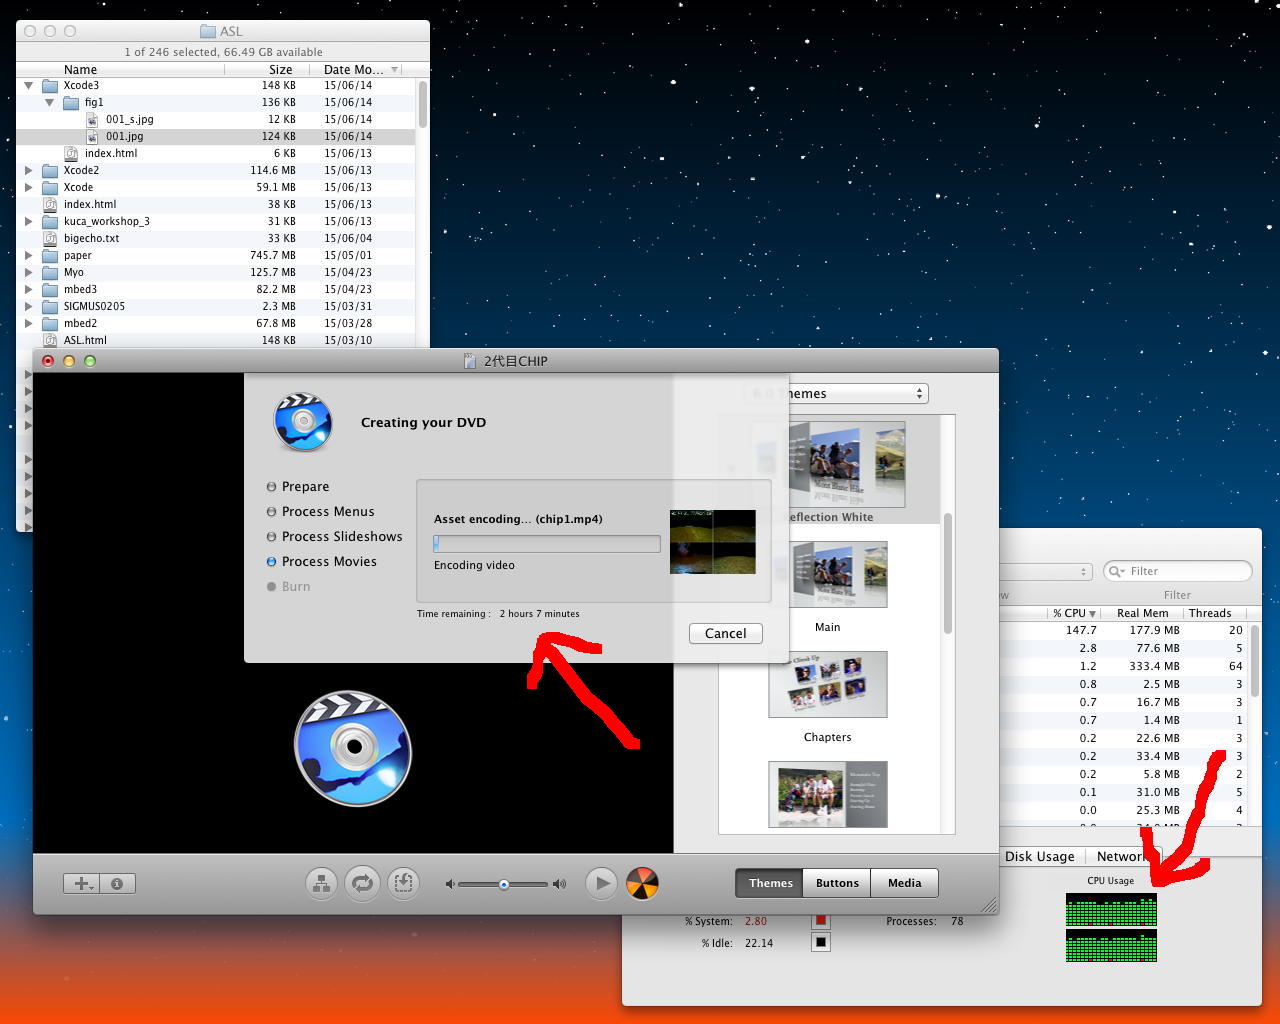Switch to the Buttons tab in iDVD
This screenshot has height=1024, width=1280.
(x=837, y=883)
